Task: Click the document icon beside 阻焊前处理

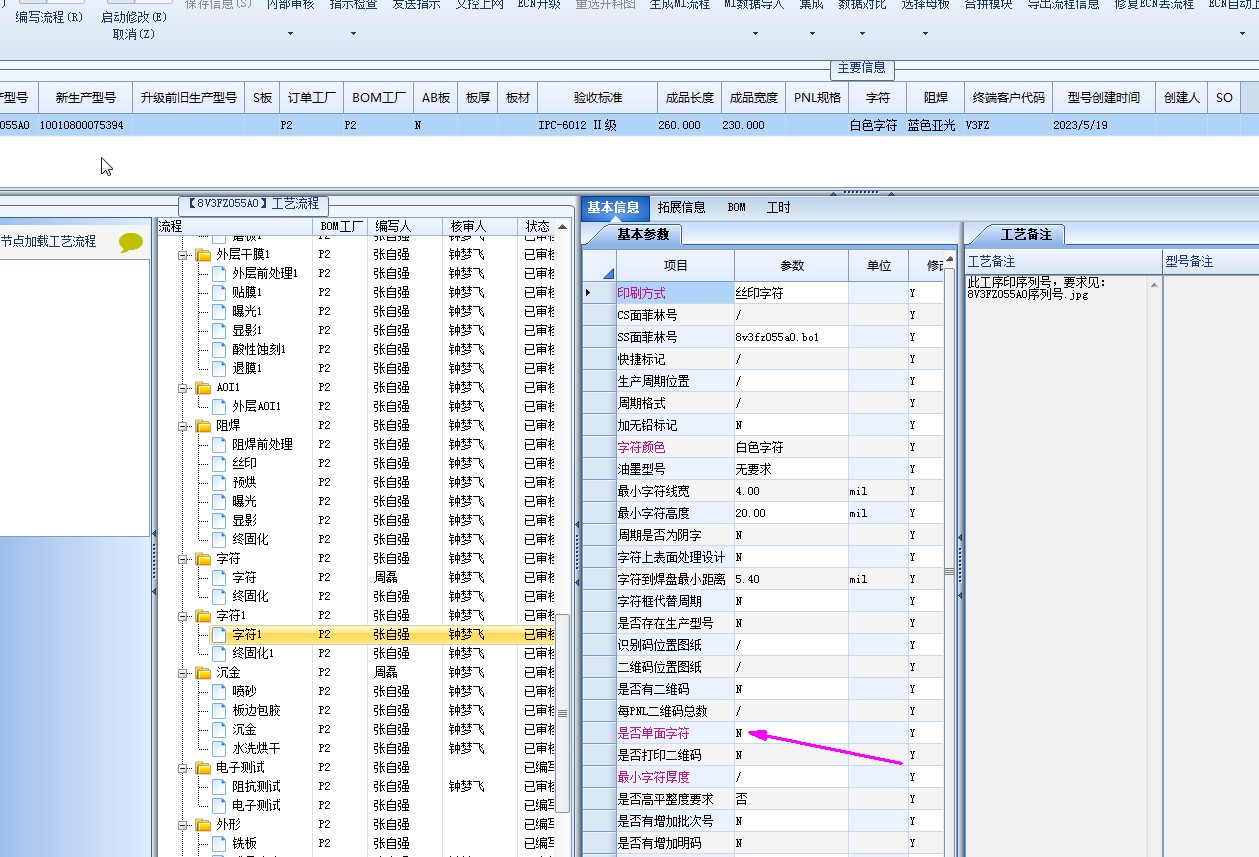Action: (220, 445)
